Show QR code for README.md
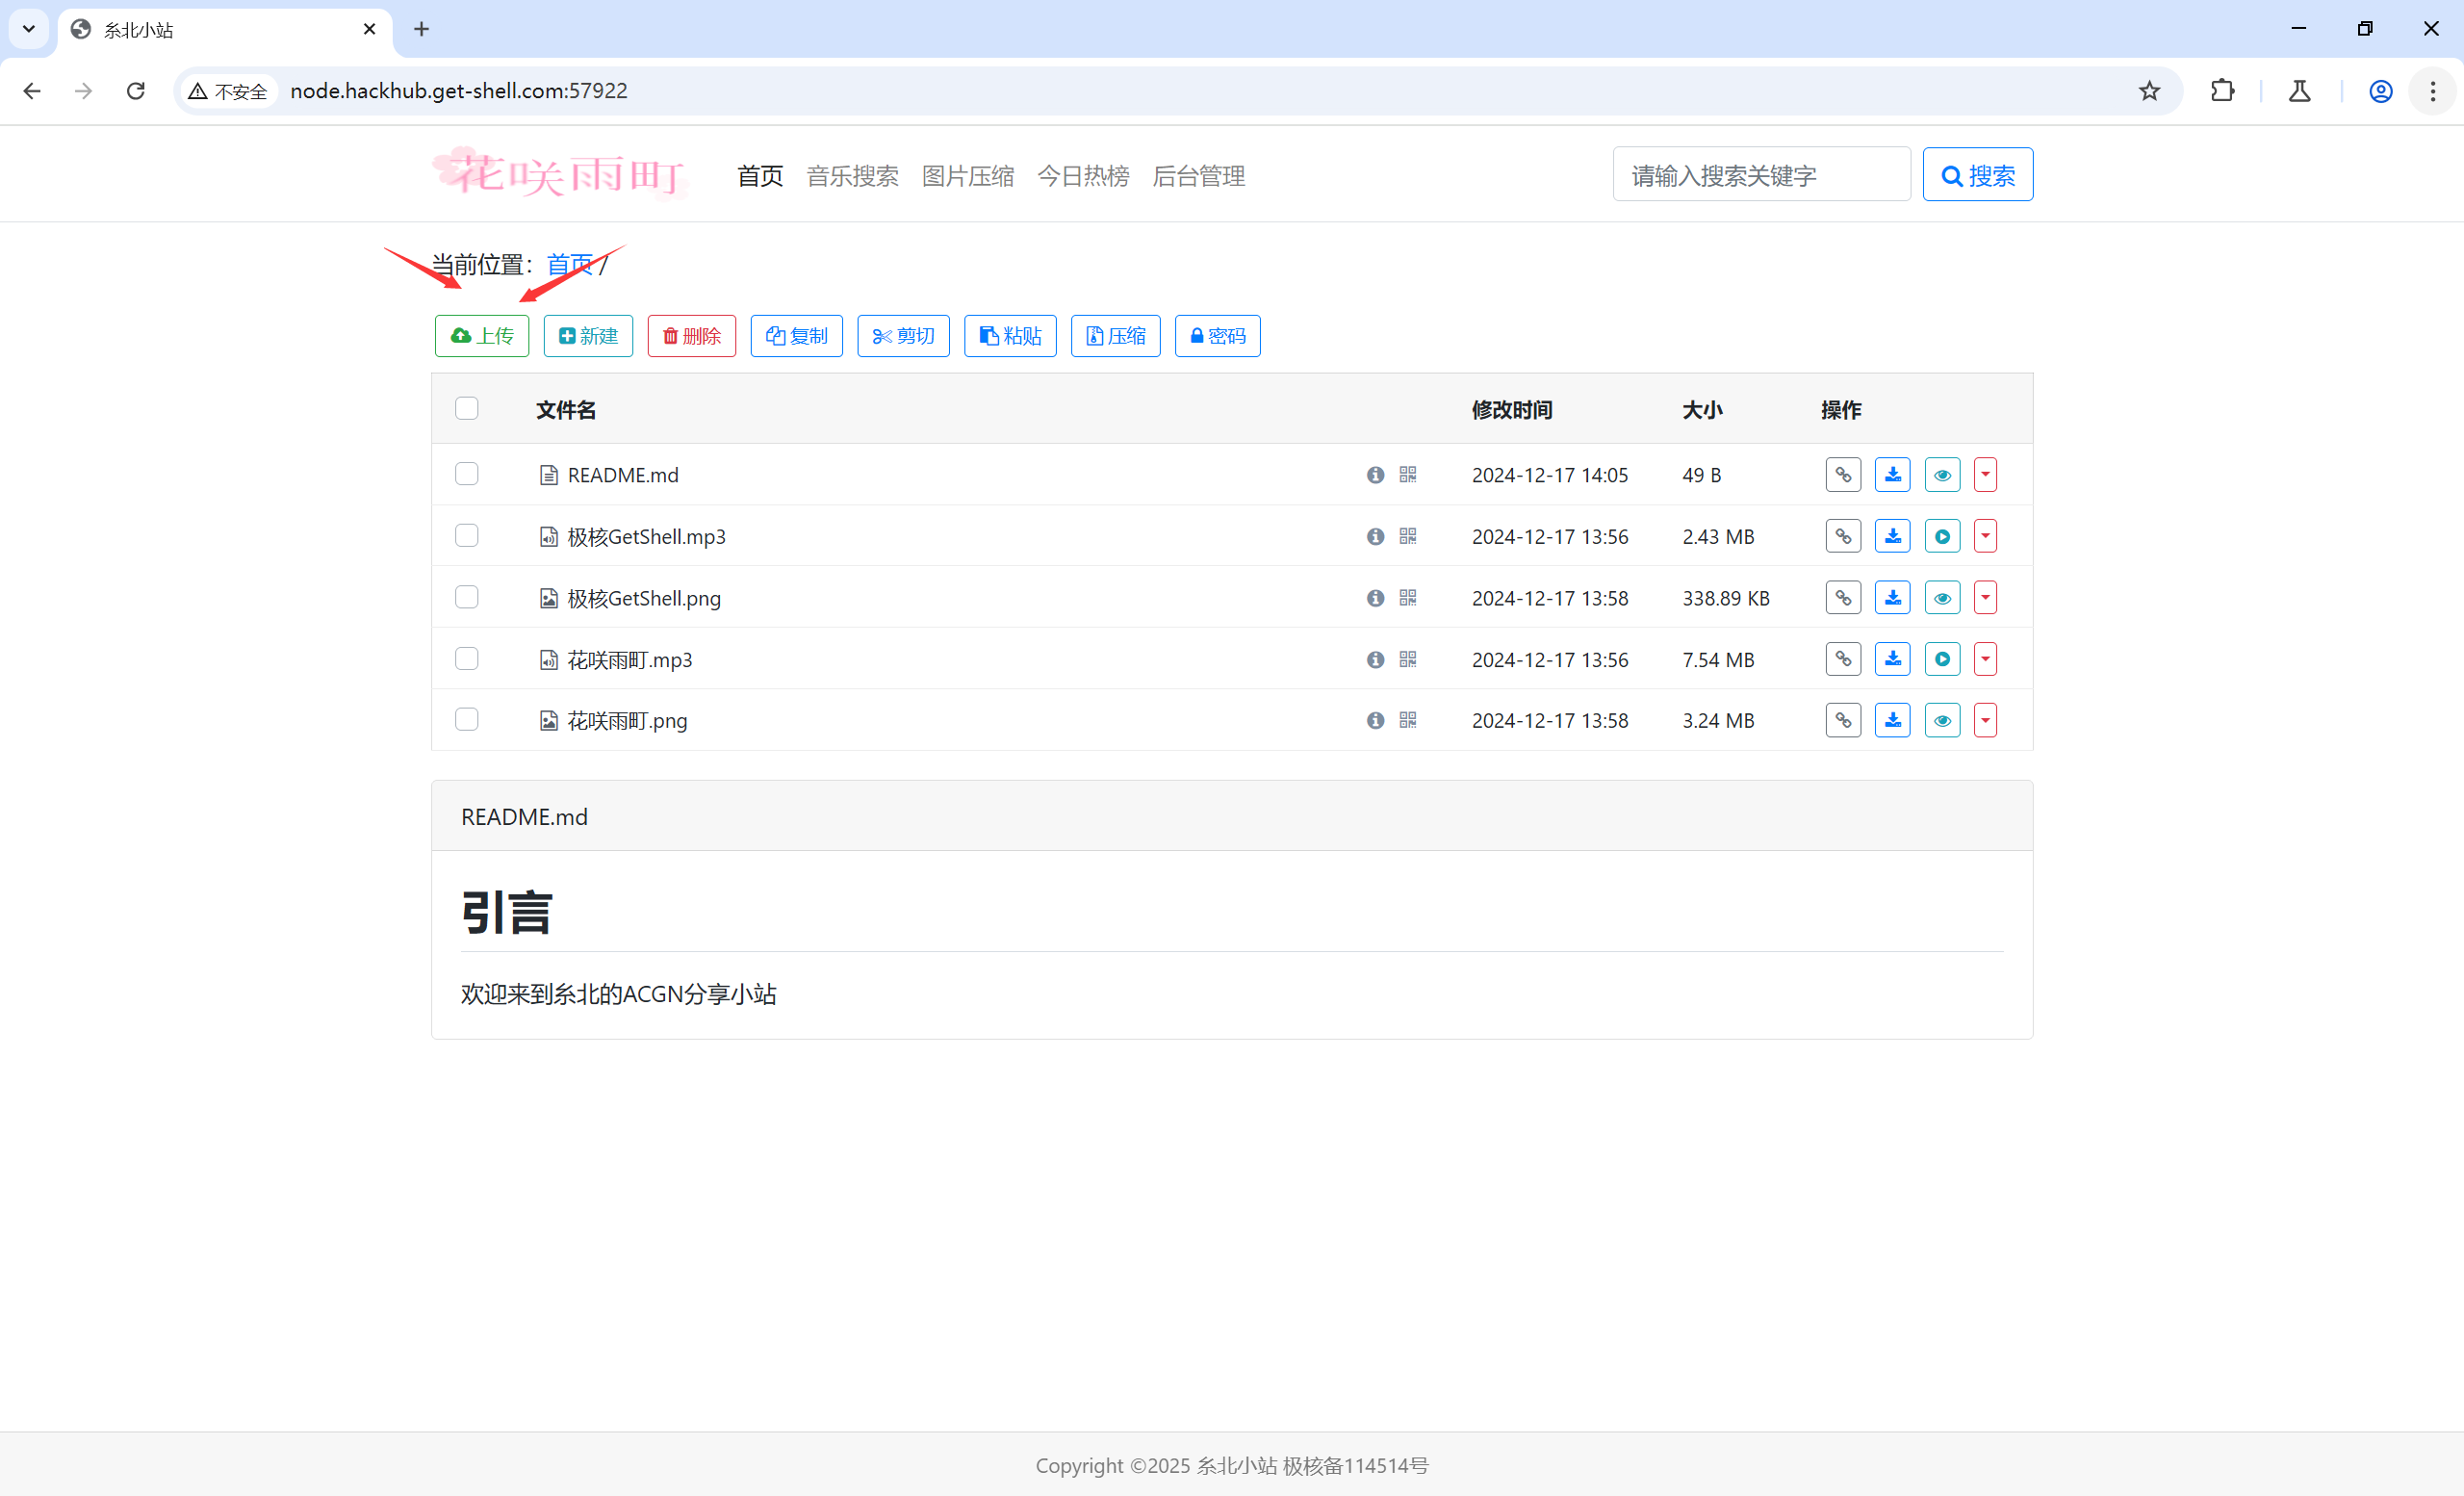 (x=1408, y=474)
